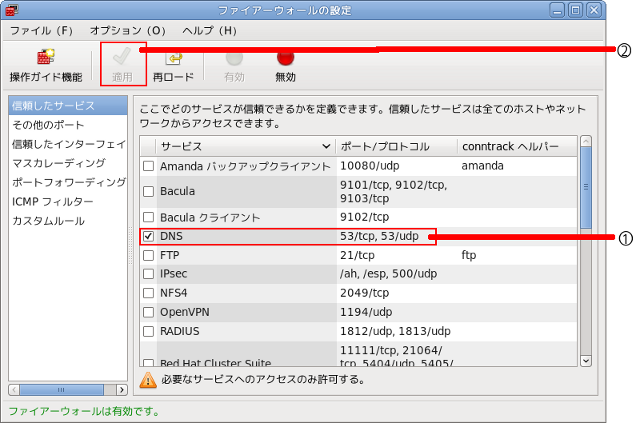Open the wizard (操作ガイド機能) toolbar icon
This screenshot has height=423, width=640.
(46, 58)
